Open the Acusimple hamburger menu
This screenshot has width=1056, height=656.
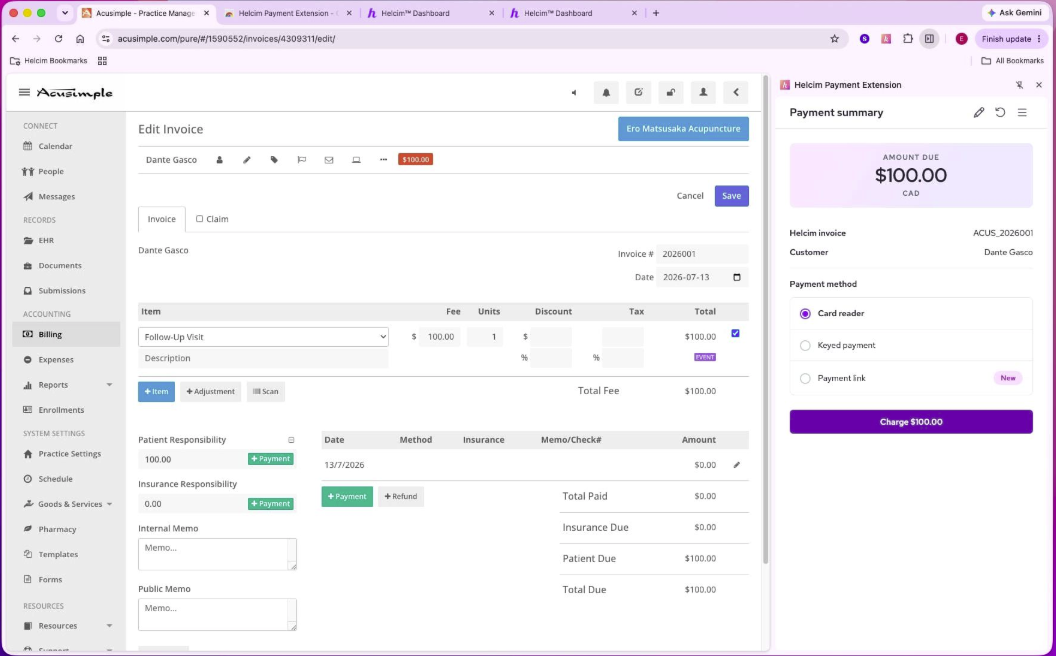point(24,92)
